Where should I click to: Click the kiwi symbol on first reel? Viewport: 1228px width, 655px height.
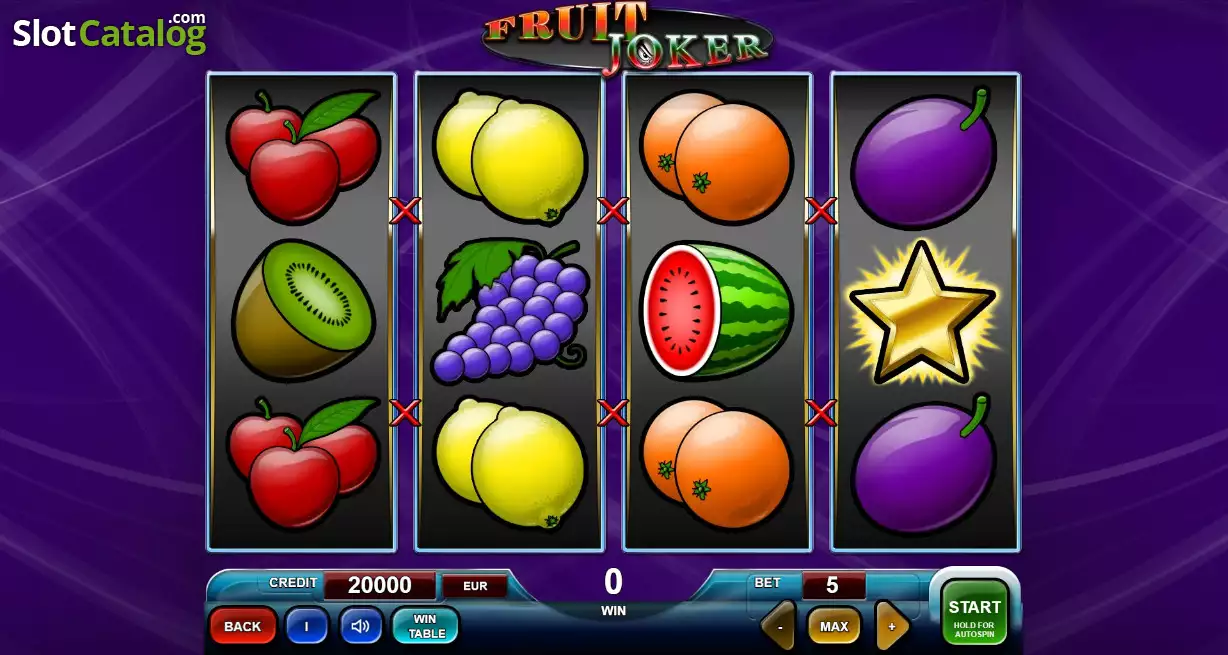pyautogui.click(x=303, y=311)
